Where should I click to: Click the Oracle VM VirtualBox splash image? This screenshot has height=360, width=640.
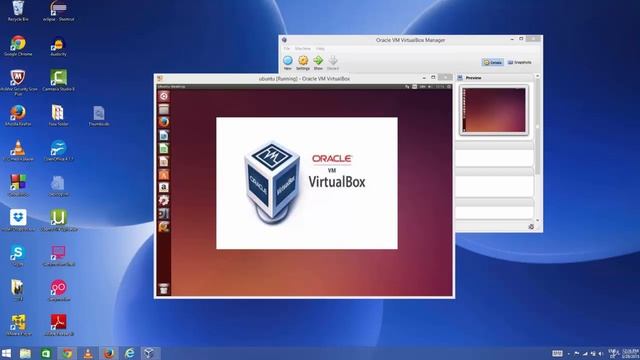point(307,183)
